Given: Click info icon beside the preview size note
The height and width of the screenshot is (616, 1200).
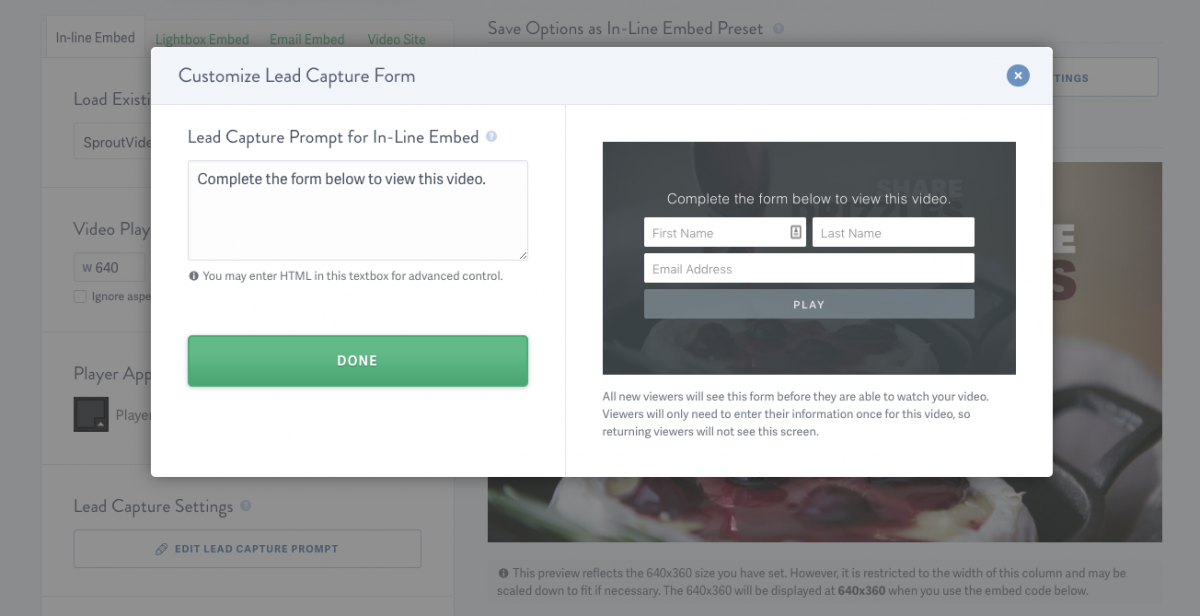Looking at the screenshot, I should pyautogui.click(x=502, y=573).
